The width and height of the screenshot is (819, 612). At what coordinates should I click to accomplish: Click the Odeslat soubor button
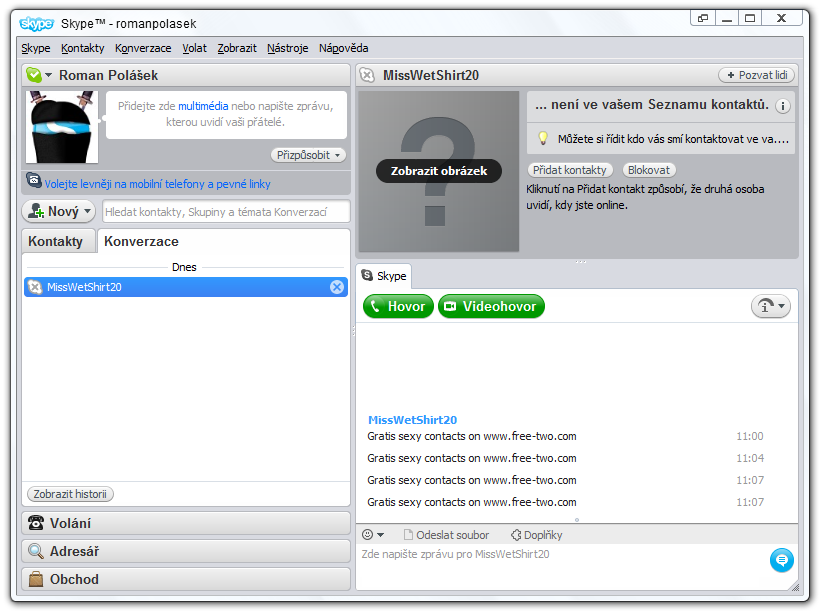click(x=447, y=535)
